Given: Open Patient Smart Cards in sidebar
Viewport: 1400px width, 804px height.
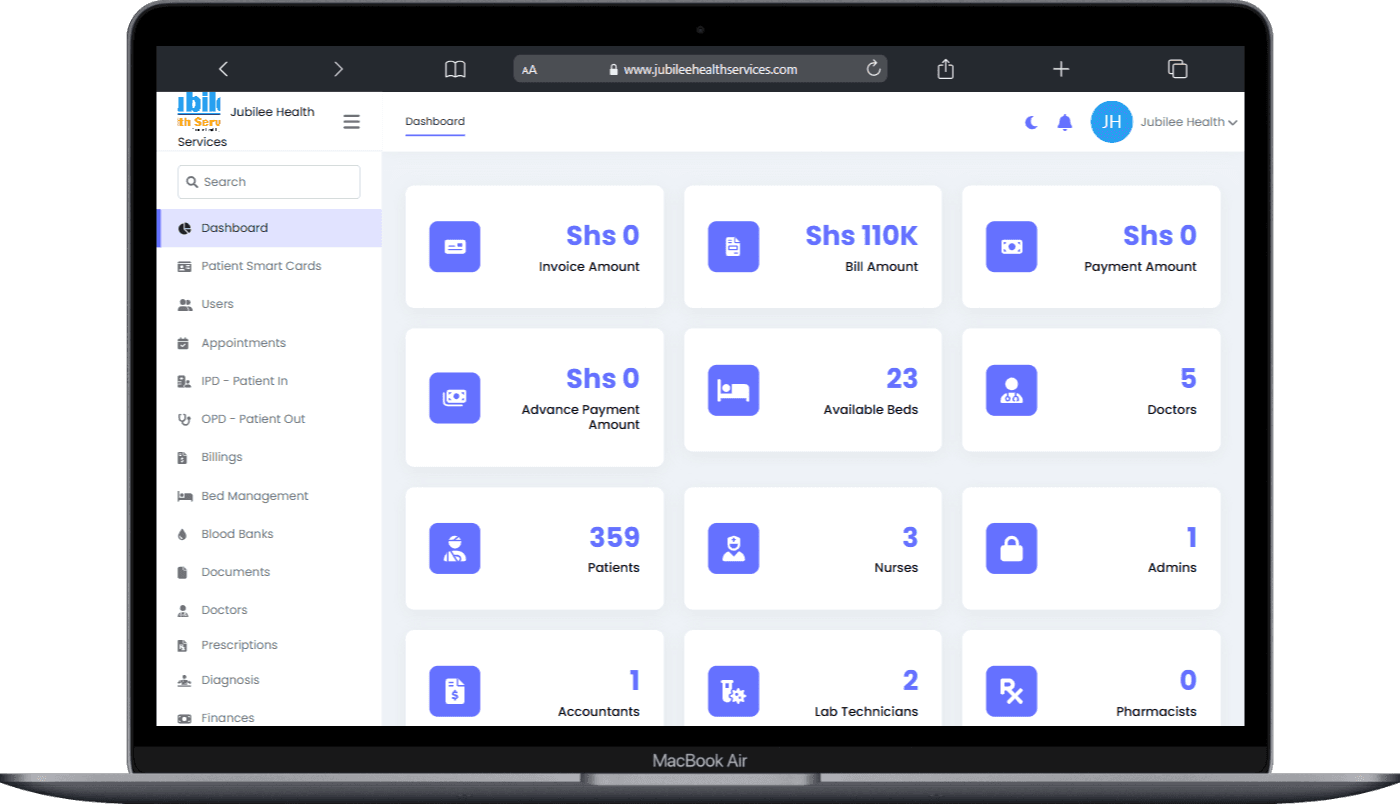Looking at the screenshot, I should click(x=261, y=266).
